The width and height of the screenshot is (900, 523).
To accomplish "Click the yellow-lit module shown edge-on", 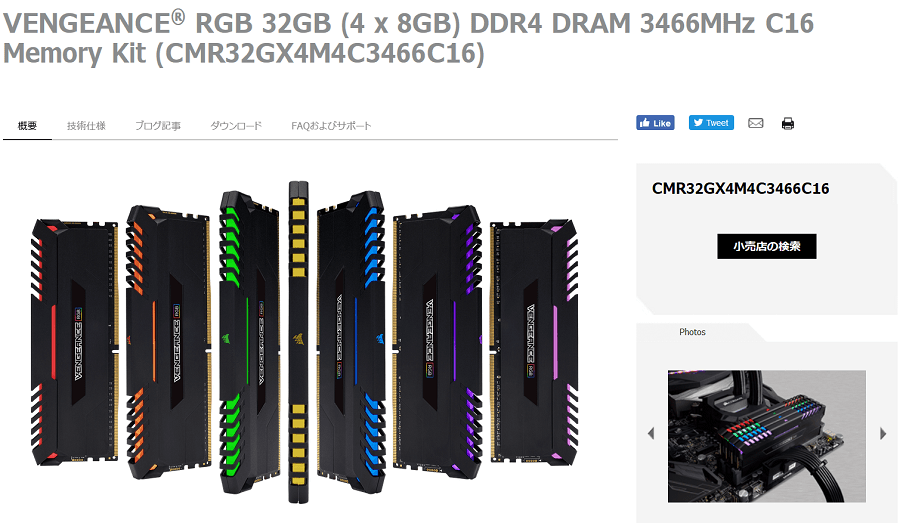I will pyautogui.click(x=298, y=342).
